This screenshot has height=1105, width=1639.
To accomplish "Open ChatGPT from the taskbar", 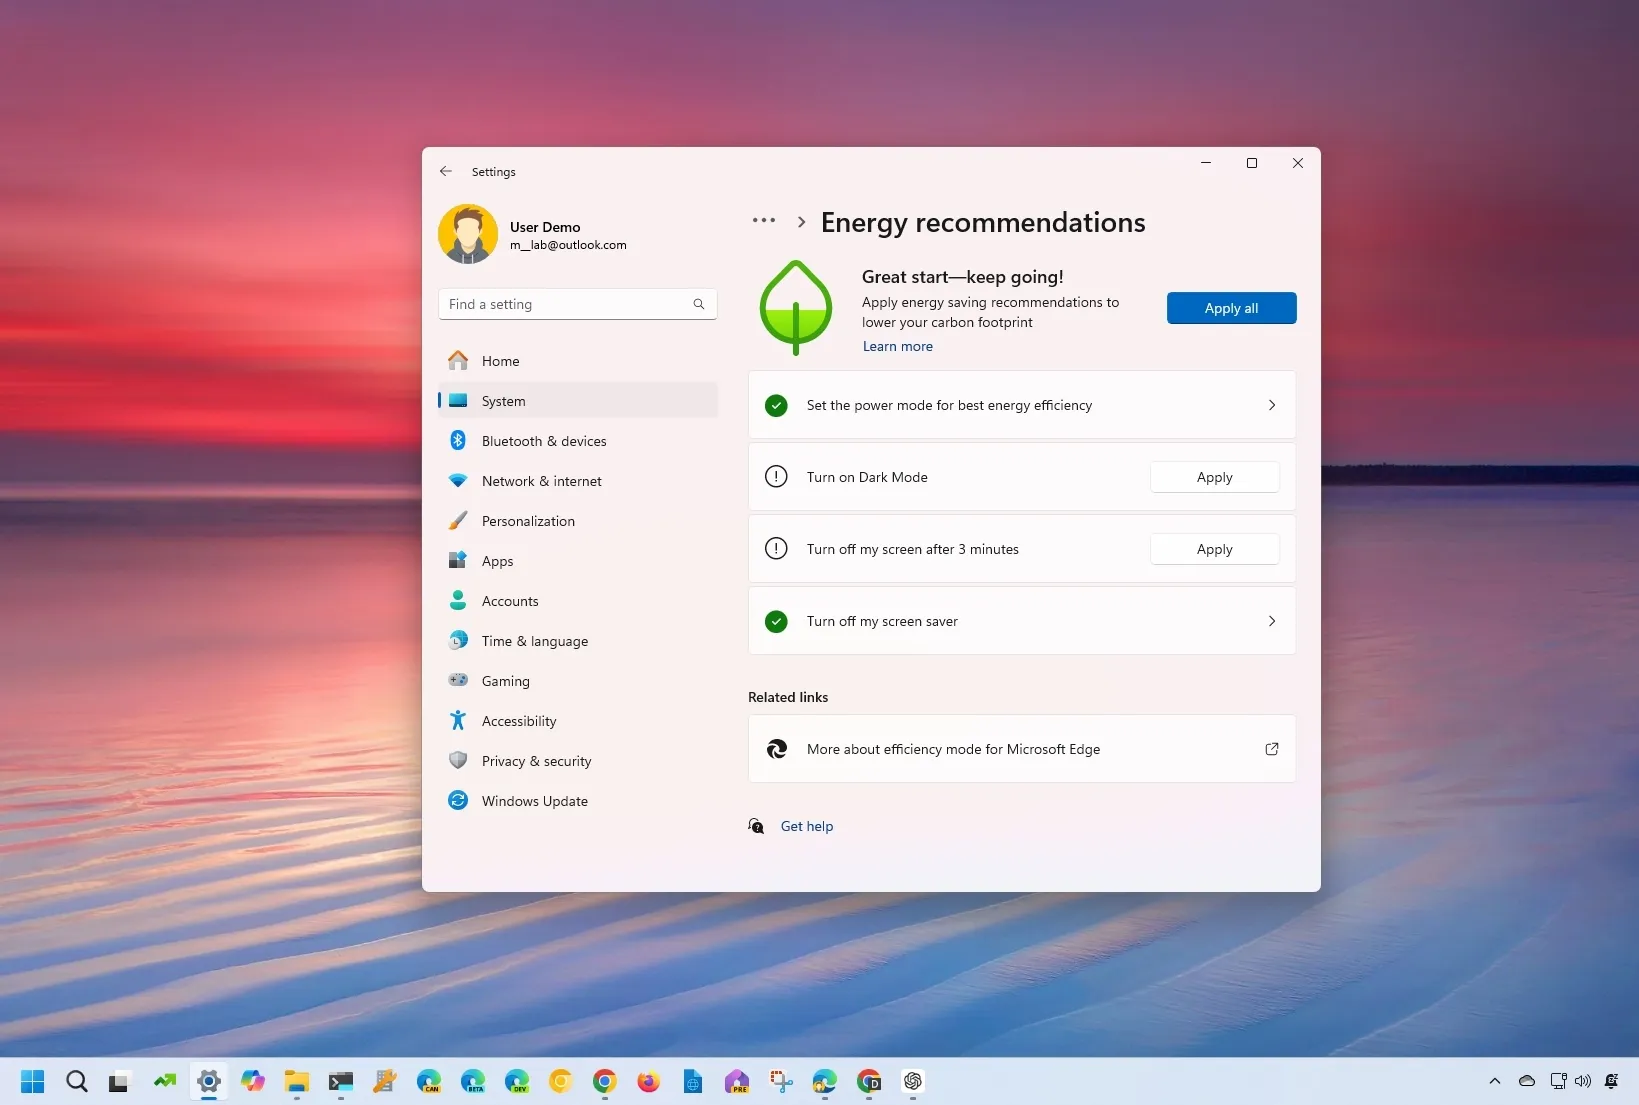I will pos(912,1082).
